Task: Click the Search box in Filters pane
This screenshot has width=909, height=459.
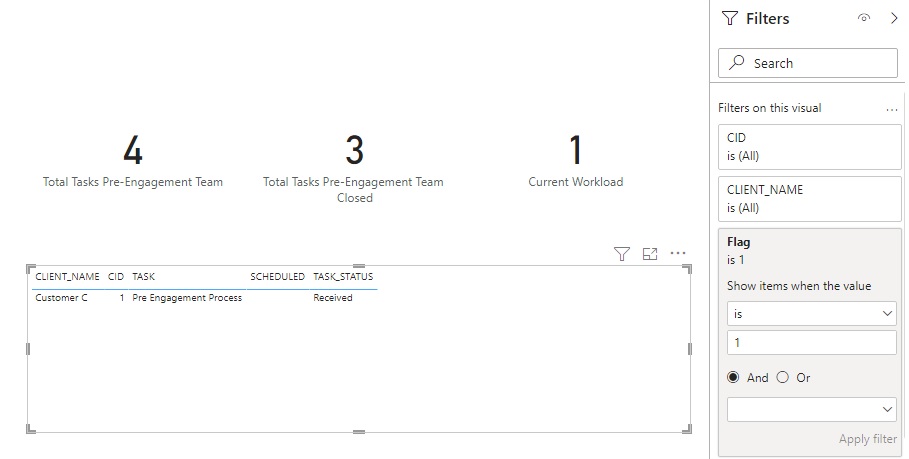Action: [808, 63]
